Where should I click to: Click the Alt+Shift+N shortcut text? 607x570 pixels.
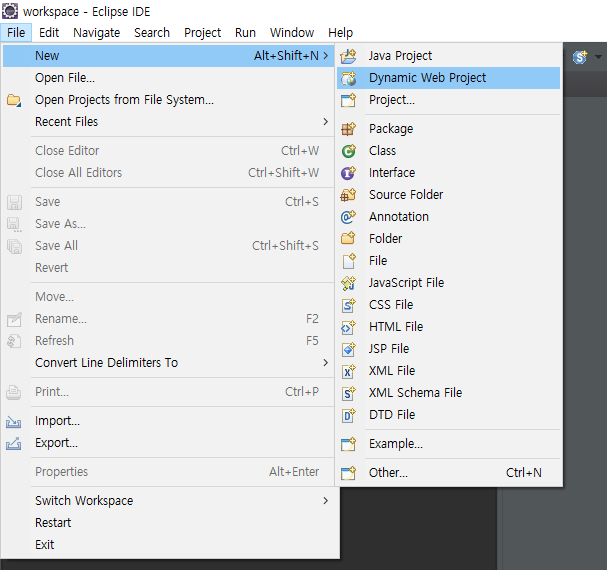click(x=286, y=56)
